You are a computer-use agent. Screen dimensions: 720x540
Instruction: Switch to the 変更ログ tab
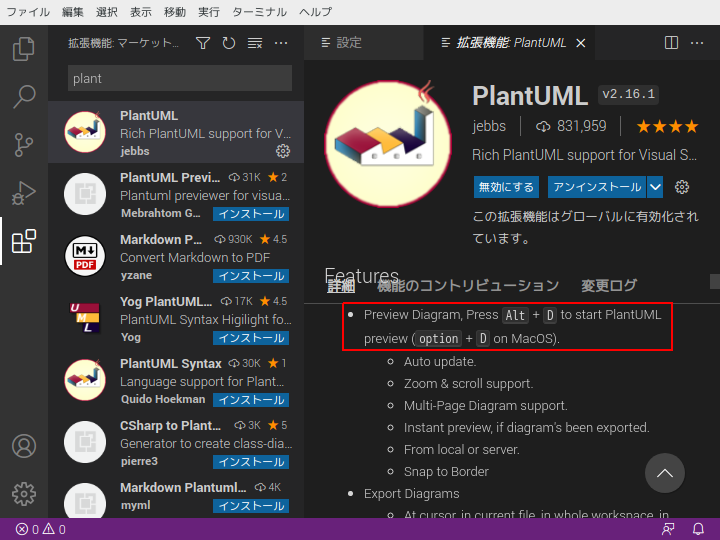click(x=609, y=286)
